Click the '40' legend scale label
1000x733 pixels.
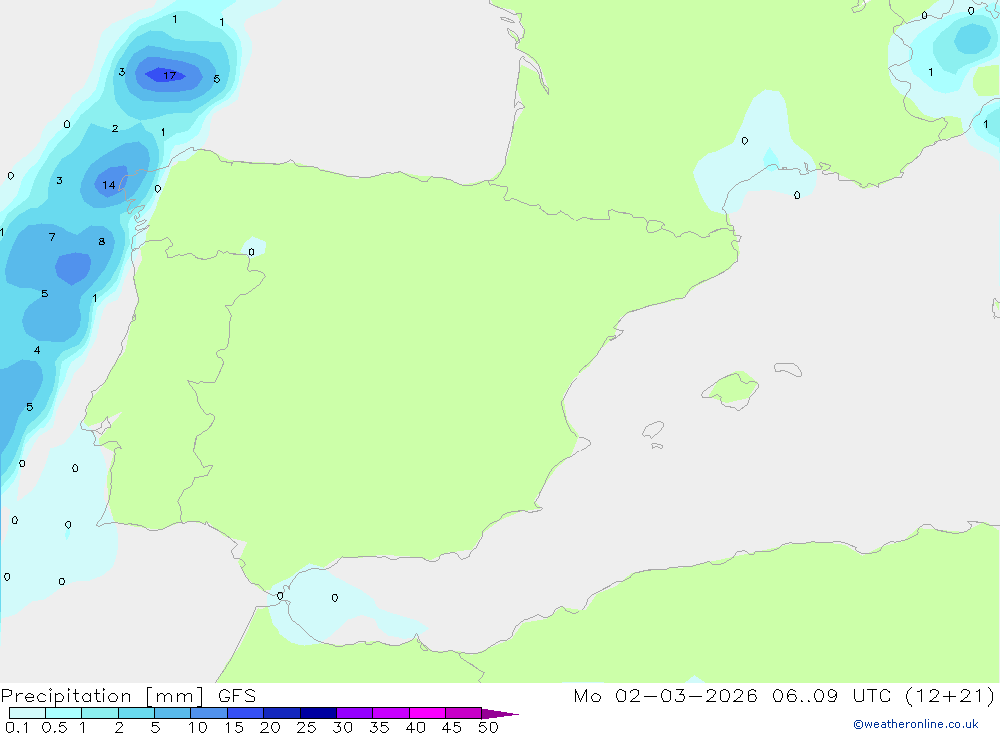point(415,727)
